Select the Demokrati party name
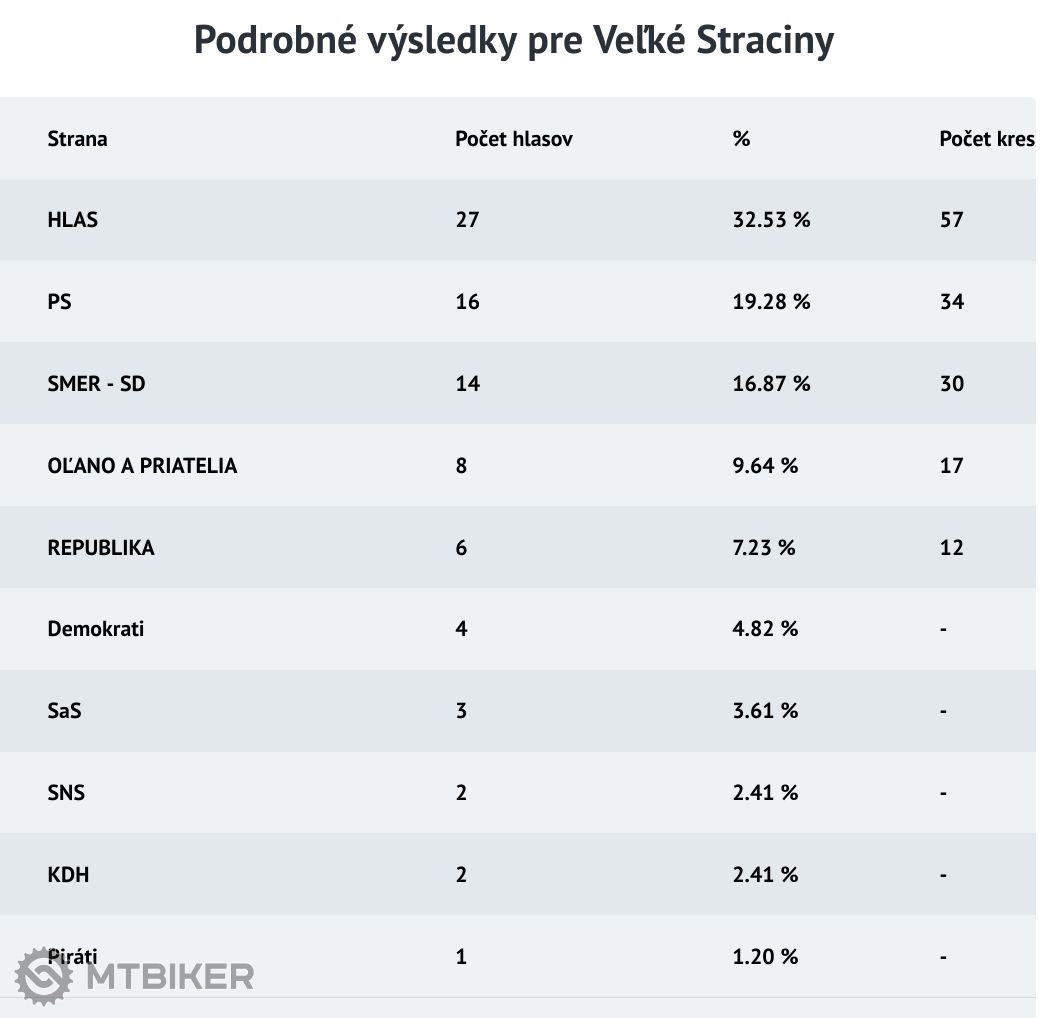 [x=96, y=629]
